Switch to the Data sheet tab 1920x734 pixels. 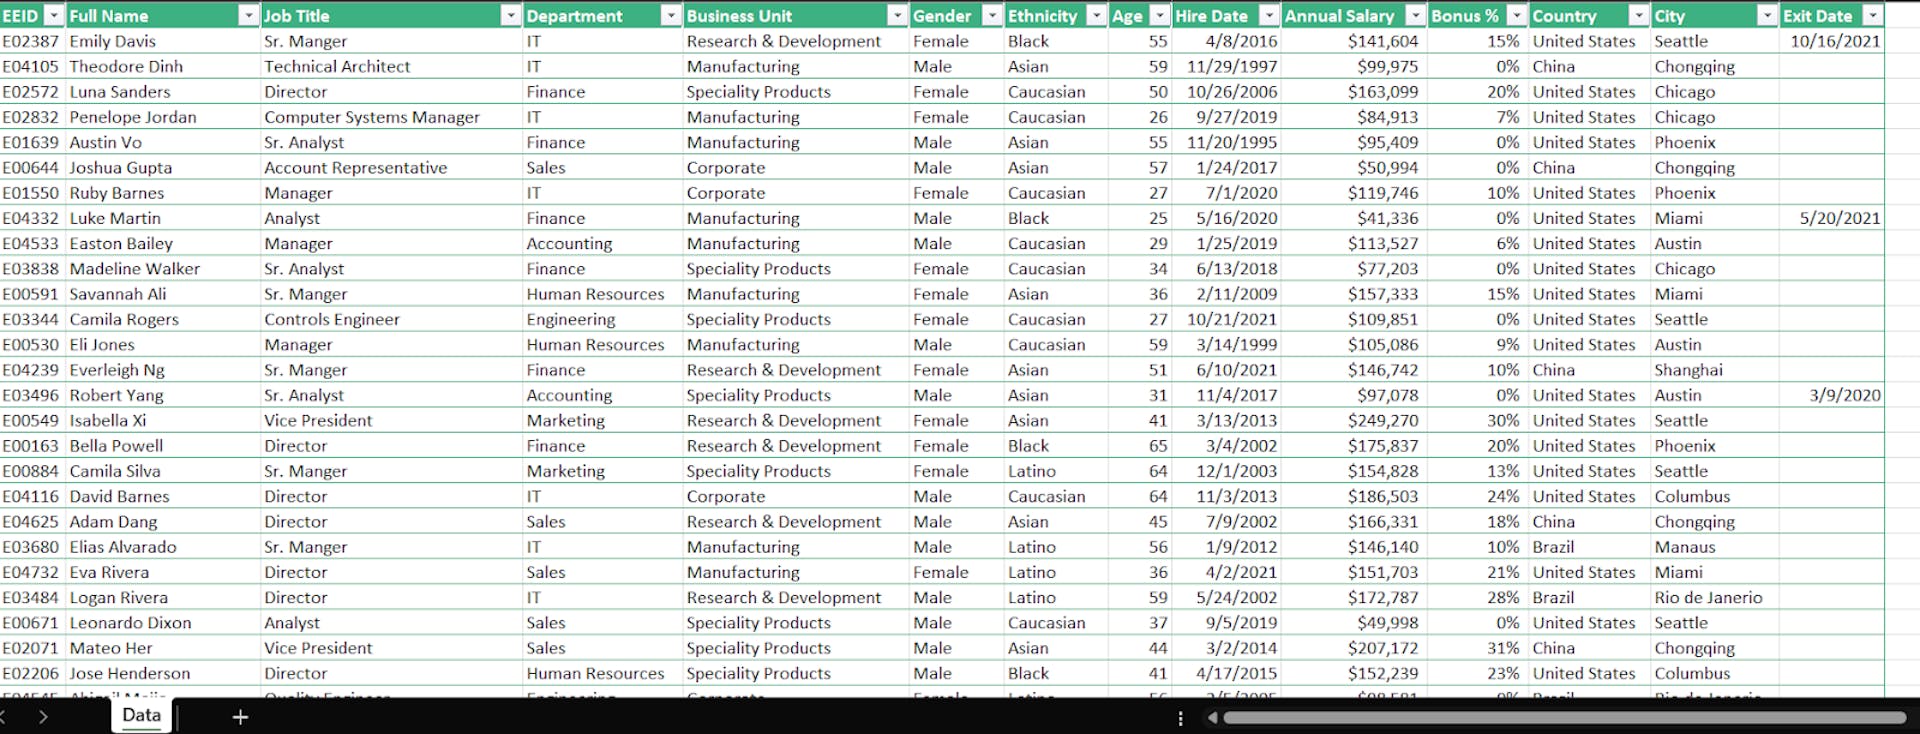pyautogui.click(x=141, y=715)
